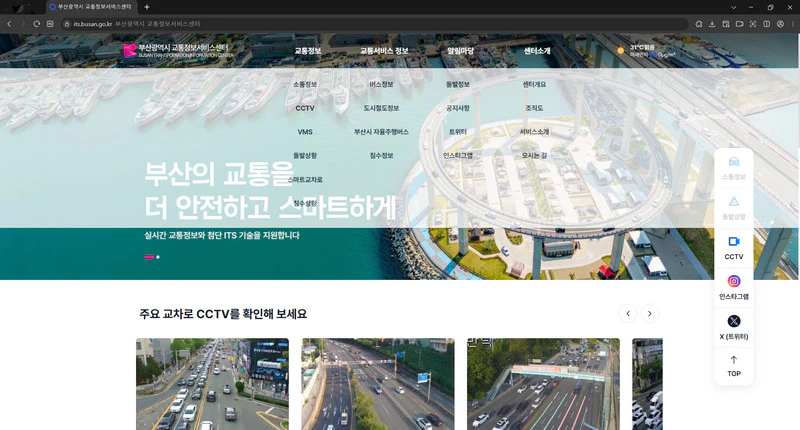Open 버스정보 submenu item
Image resolution: width=800 pixels, height=430 pixels.
(x=382, y=85)
